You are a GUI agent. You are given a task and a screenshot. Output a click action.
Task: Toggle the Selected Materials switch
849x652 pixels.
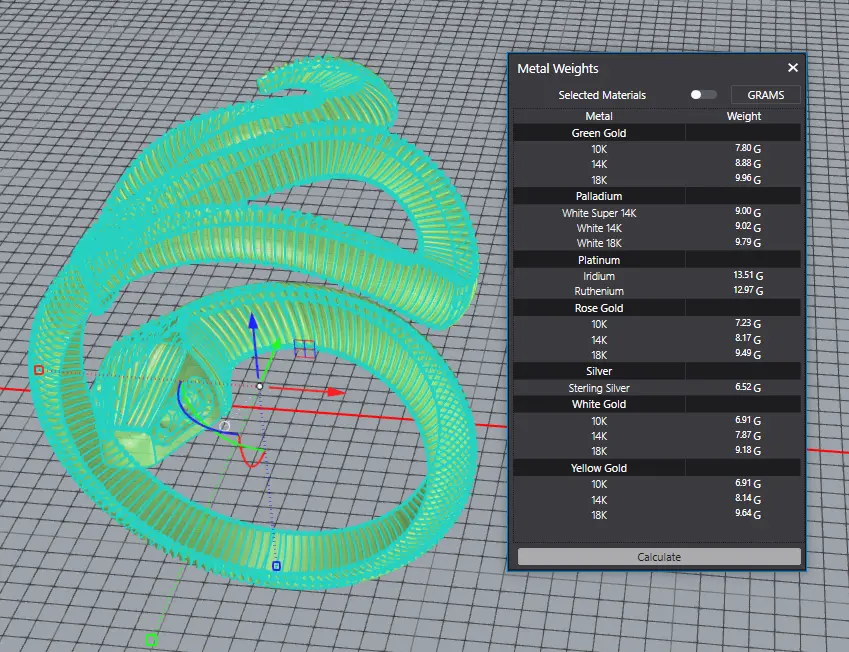pyautogui.click(x=703, y=95)
